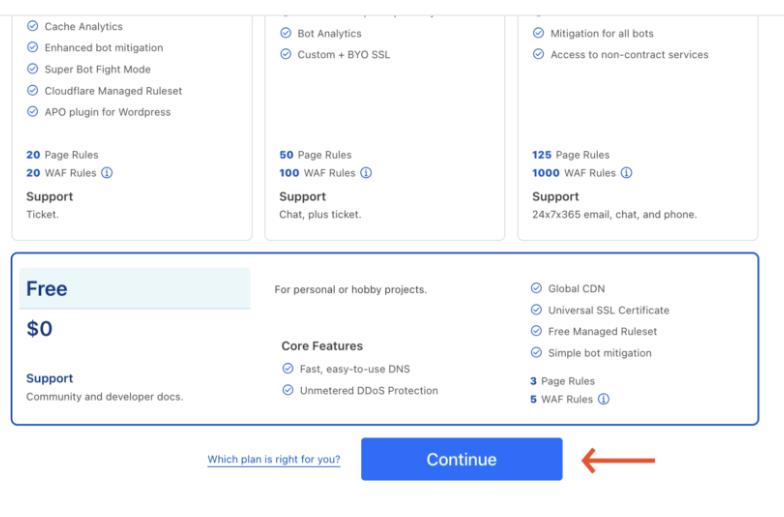Viewport: 784px width, 517px height.
Task: Click checkmark icon next to Universal SSL Certificate
Action: coord(537,310)
